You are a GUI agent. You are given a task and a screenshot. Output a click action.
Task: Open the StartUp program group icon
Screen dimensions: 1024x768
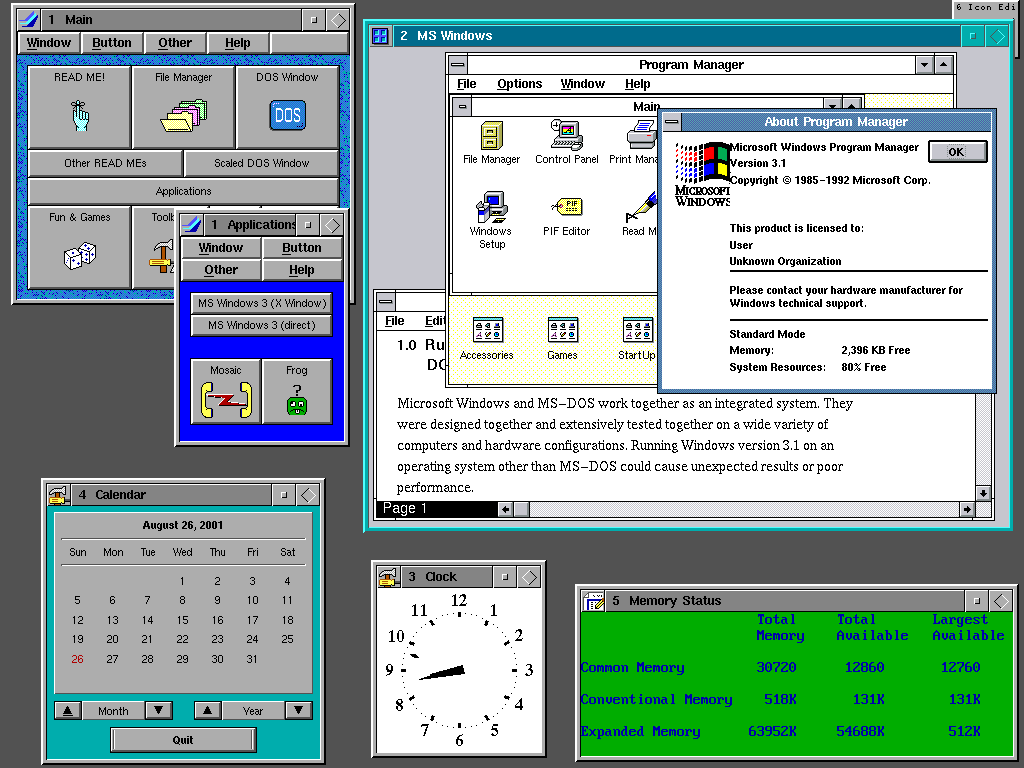coord(638,330)
